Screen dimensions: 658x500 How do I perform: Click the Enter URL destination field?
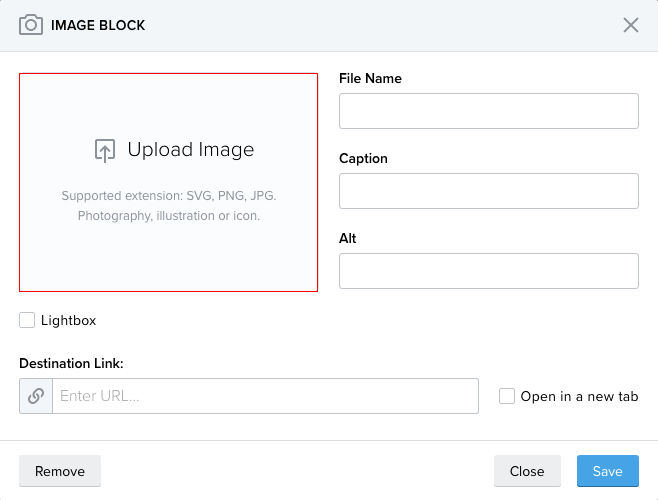[x=265, y=396]
